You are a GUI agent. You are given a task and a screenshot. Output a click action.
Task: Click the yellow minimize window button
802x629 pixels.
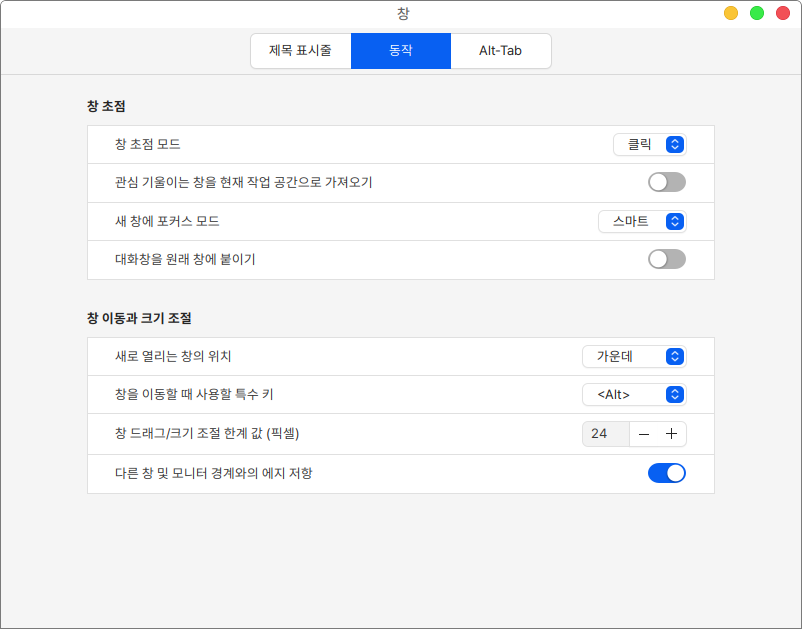coord(731,13)
